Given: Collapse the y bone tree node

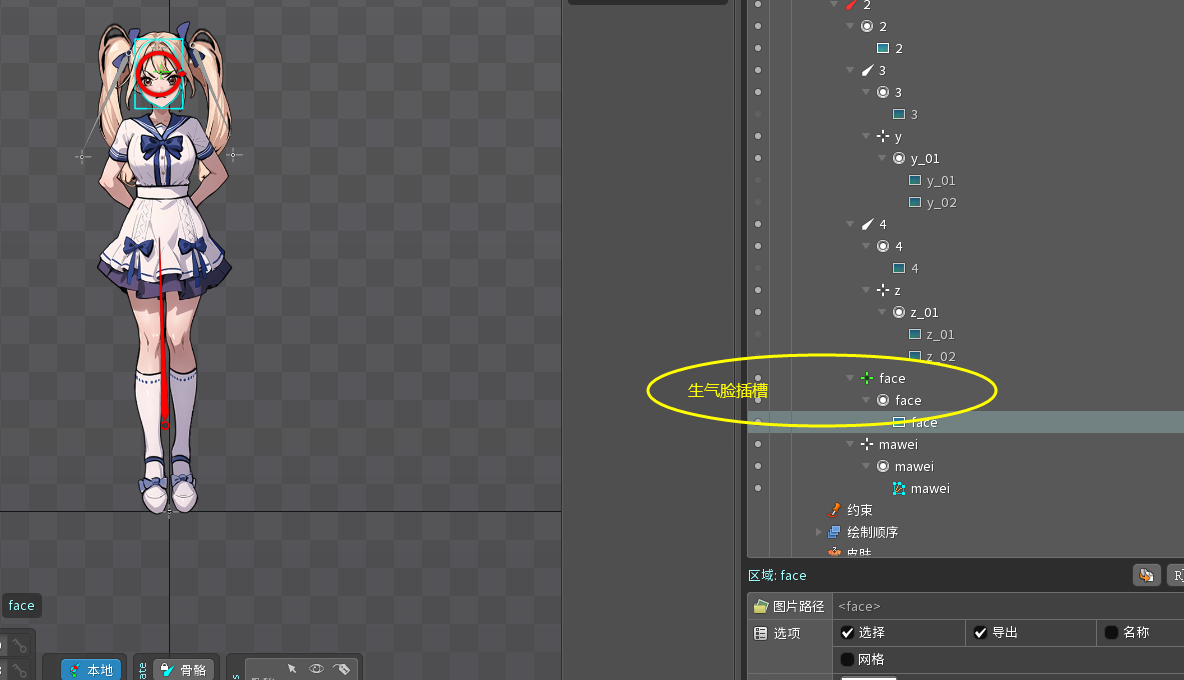Looking at the screenshot, I should [867, 136].
